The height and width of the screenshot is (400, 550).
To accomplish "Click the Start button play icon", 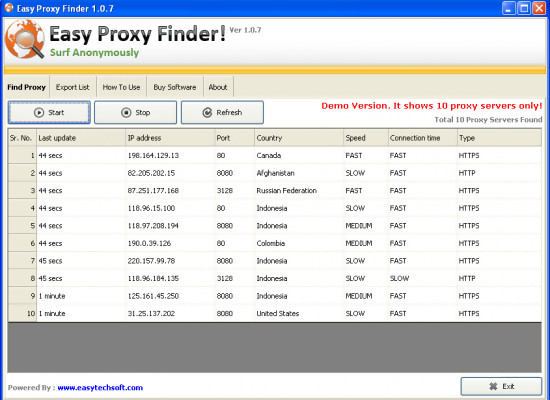I will pyautogui.click(x=39, y=113).
